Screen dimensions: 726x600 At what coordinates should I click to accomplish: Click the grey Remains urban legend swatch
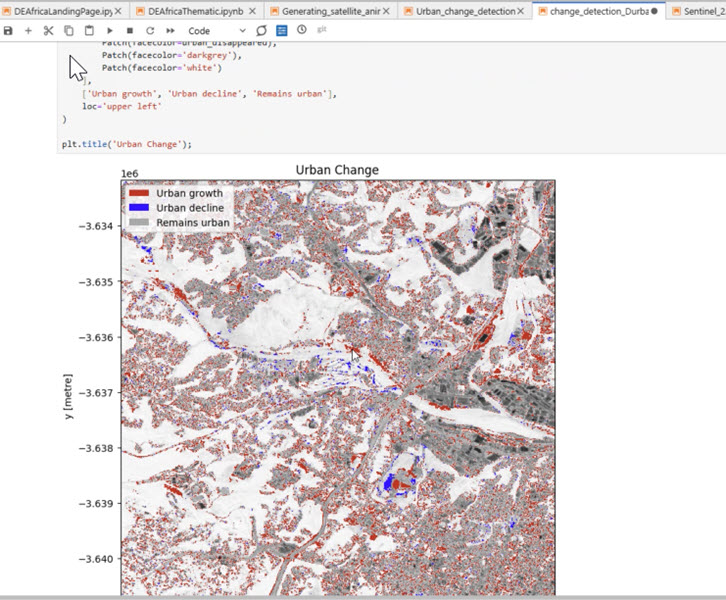tap(138, 222)
